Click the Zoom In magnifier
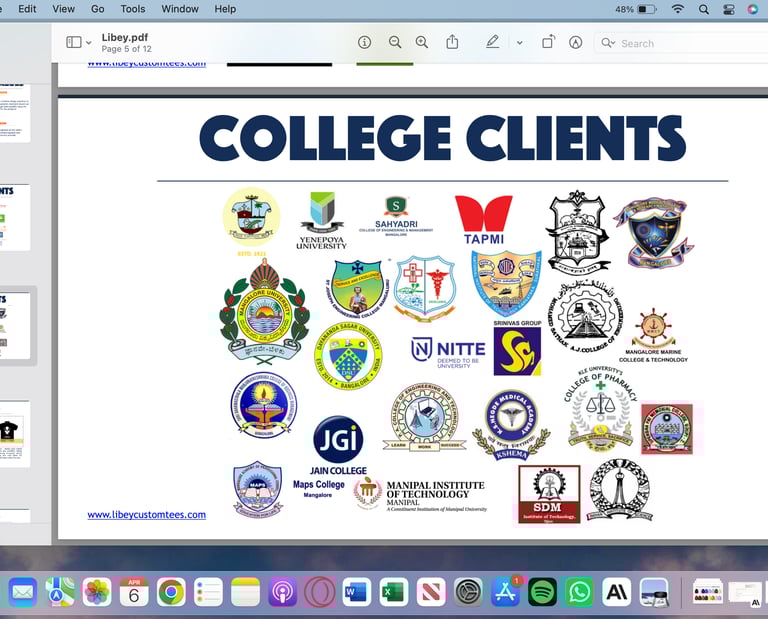Image resolution: width=768 pixels, height=619 pixels. 422,43
